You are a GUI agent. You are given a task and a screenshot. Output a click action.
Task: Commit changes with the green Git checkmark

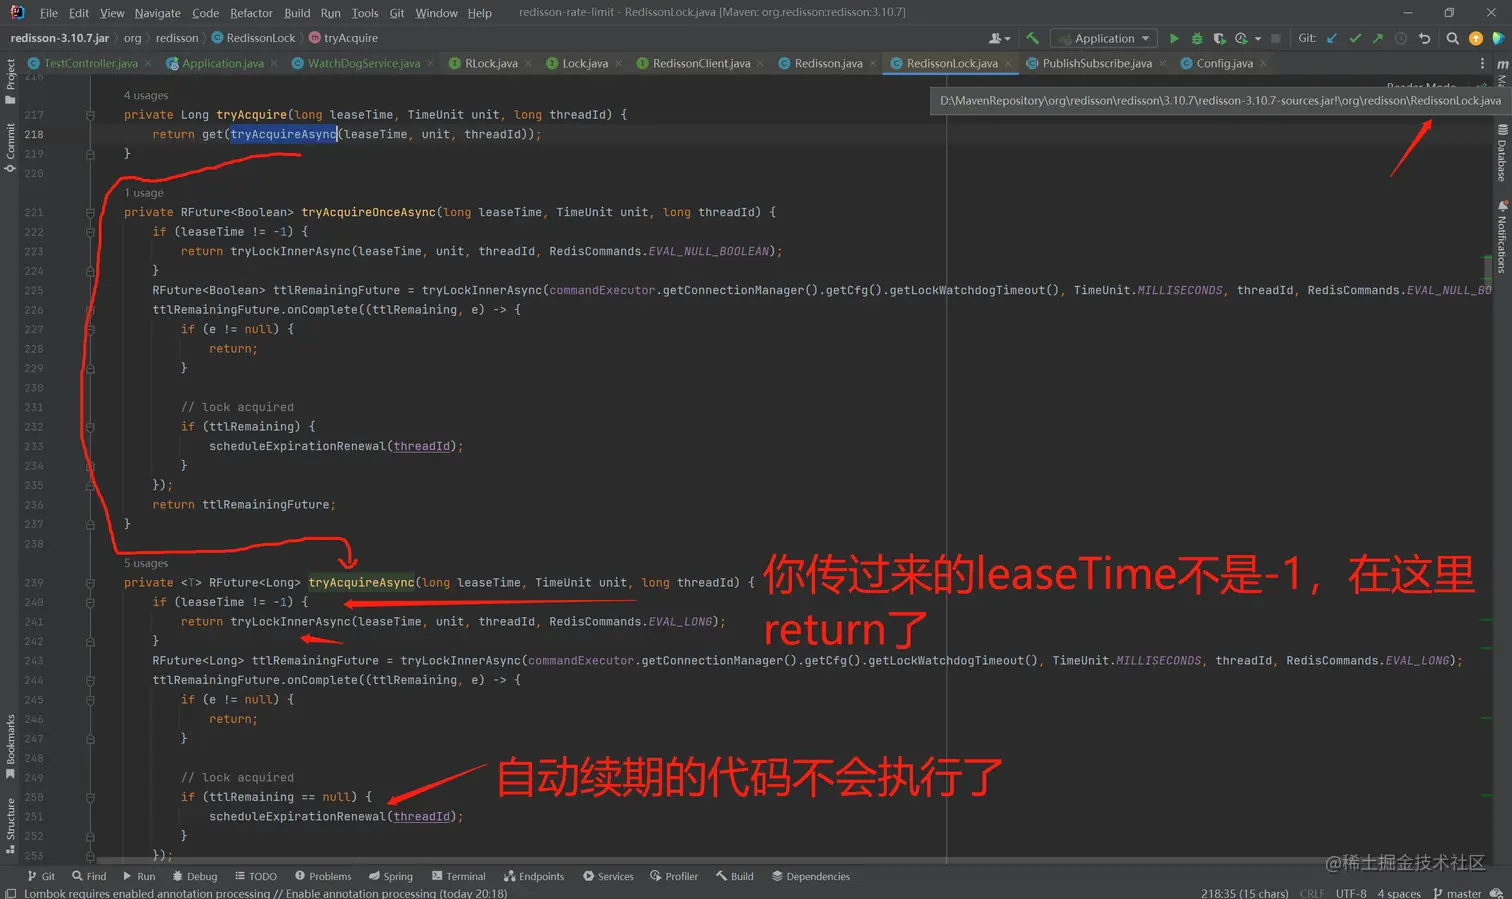pos(1355,38)
